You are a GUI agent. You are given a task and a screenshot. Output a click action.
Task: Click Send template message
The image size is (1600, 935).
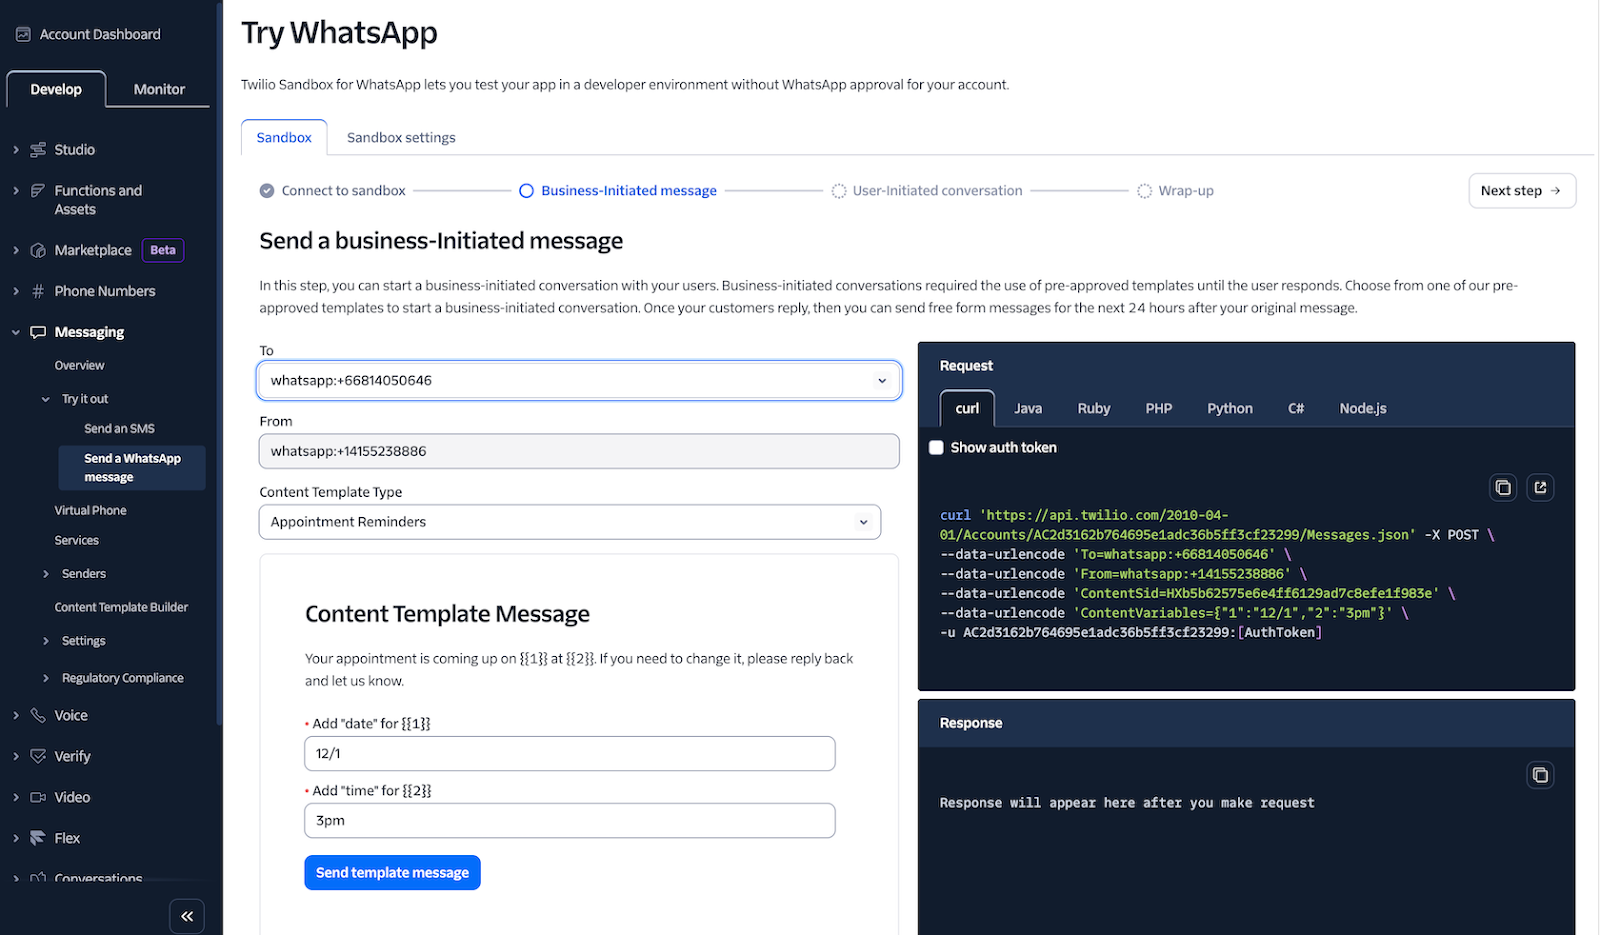[392, 872]
